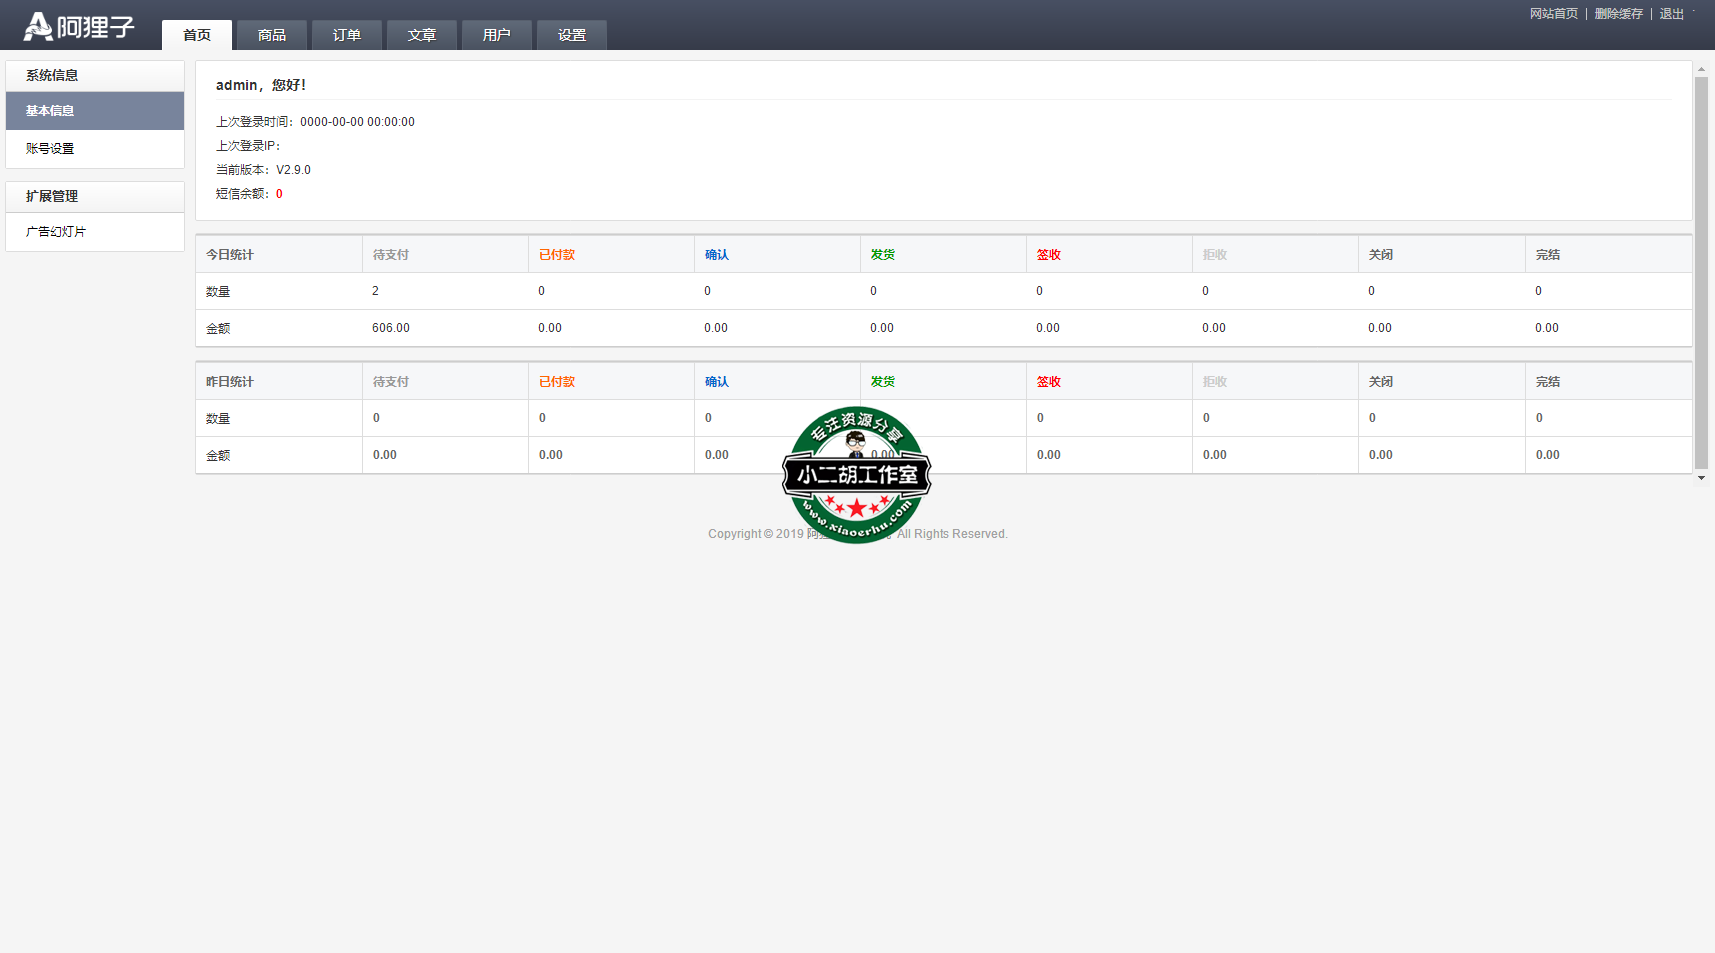Switch to the 订单 tab

(x=347, y=35)
